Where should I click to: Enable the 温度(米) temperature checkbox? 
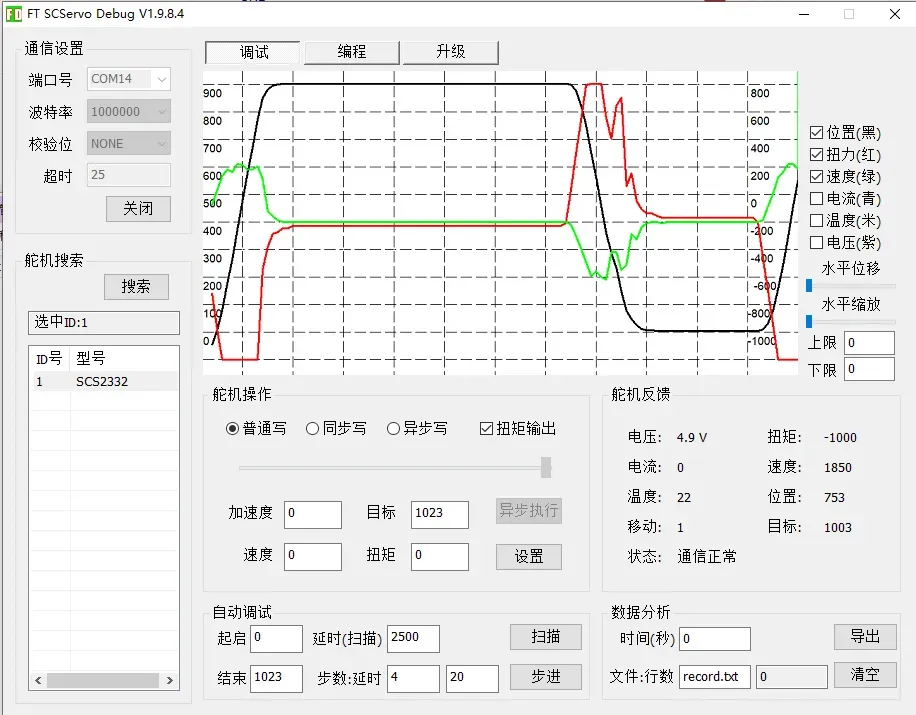point(817,221)
